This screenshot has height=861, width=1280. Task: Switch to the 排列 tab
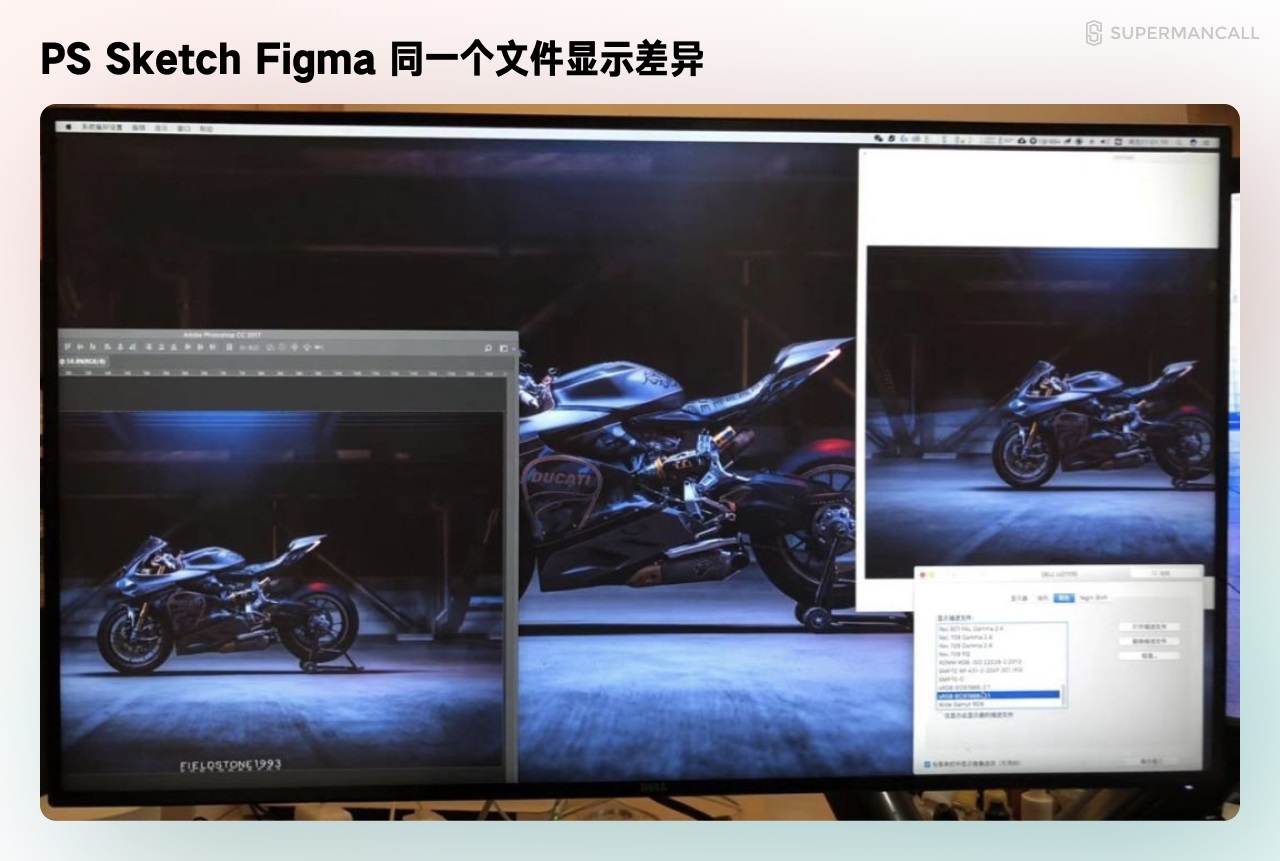(x=1043, y=598)
